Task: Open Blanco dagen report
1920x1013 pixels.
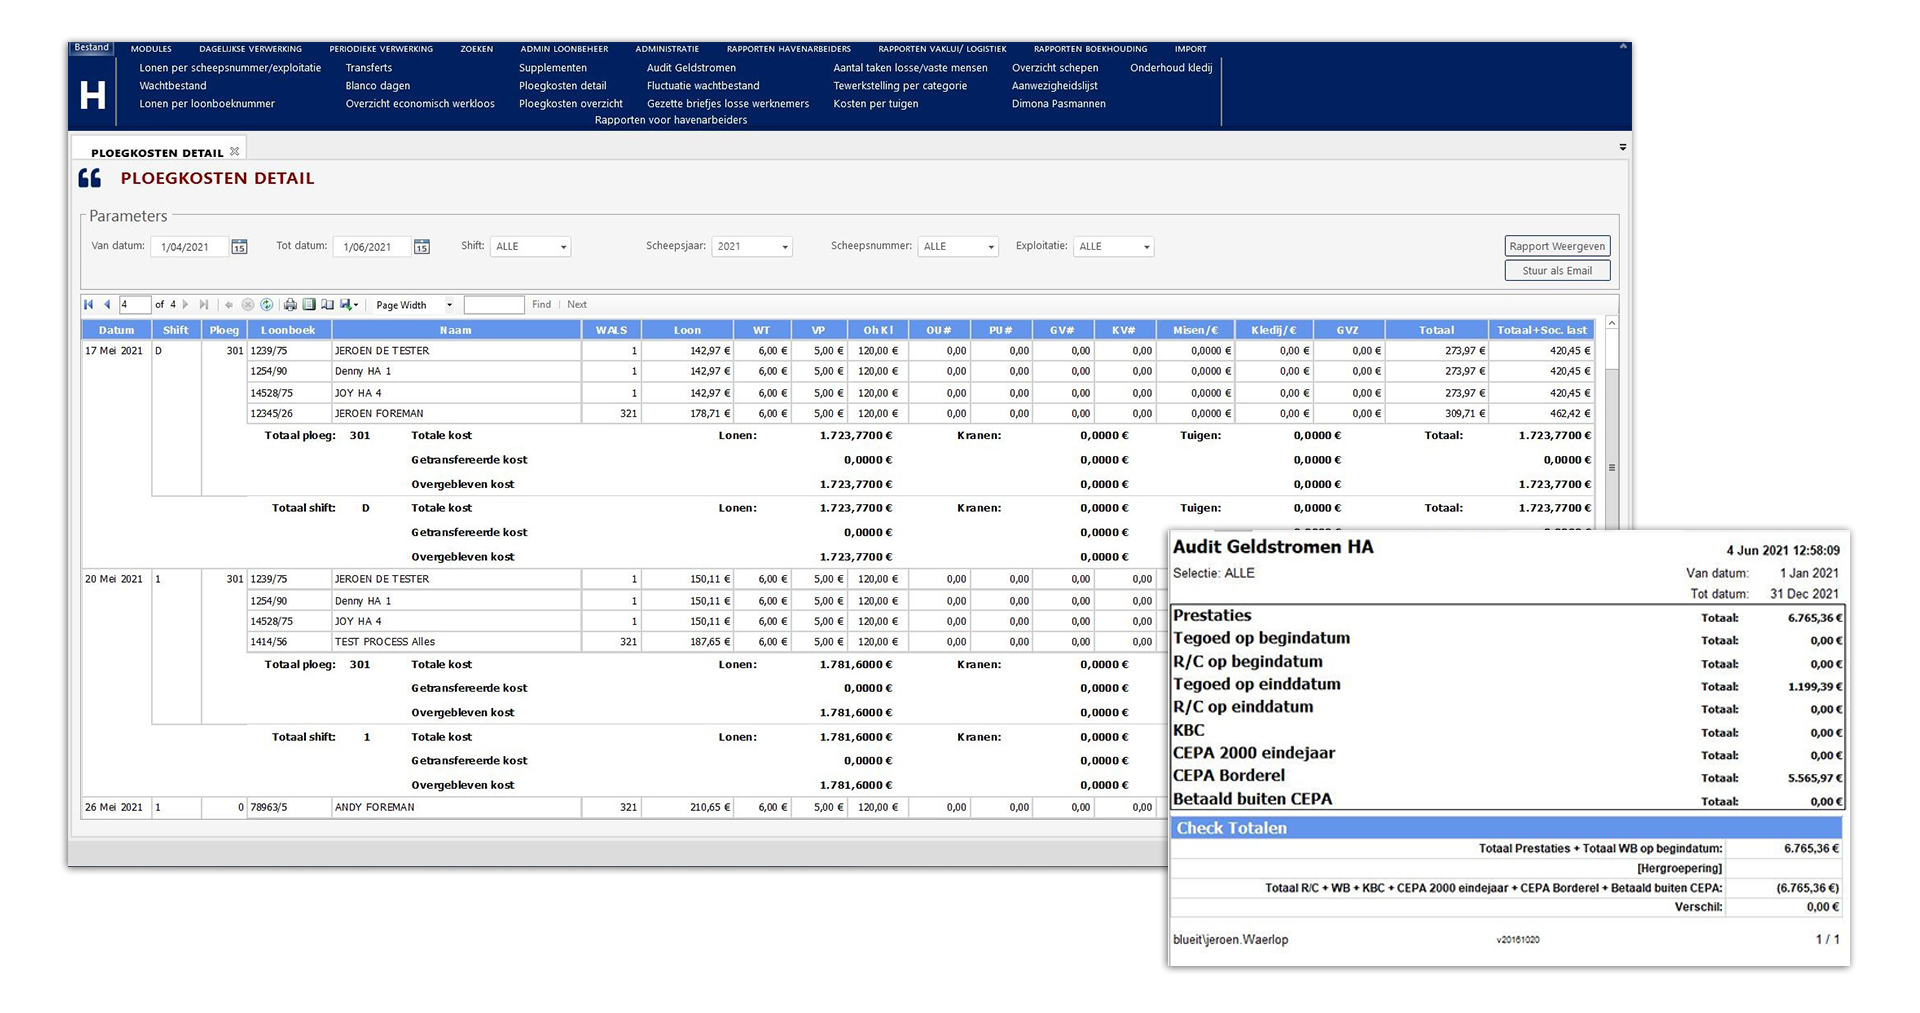Action: (378, 86)
